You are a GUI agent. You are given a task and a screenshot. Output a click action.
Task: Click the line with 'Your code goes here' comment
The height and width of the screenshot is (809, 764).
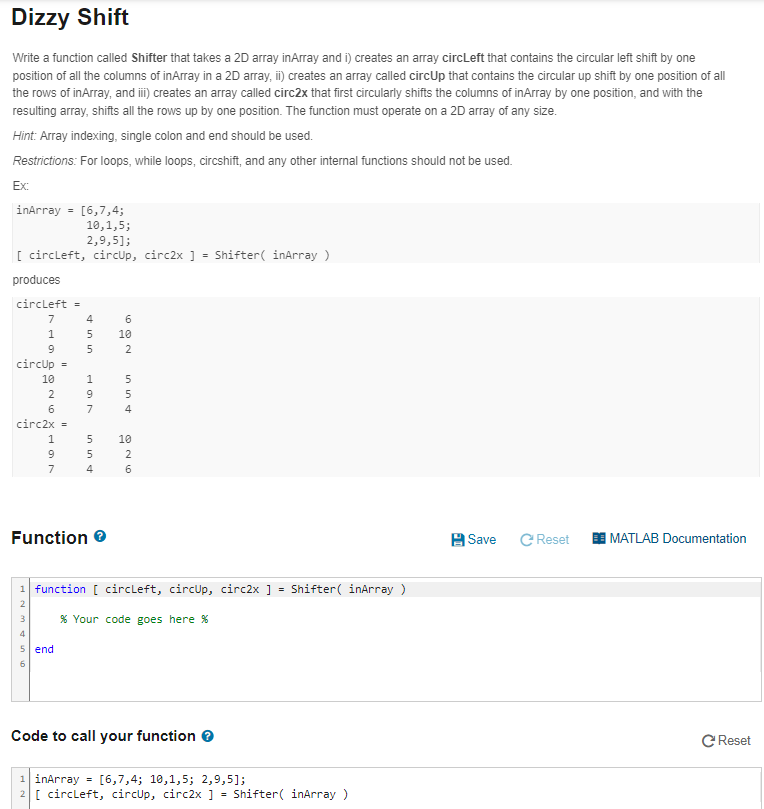click(x=395, y=619)
